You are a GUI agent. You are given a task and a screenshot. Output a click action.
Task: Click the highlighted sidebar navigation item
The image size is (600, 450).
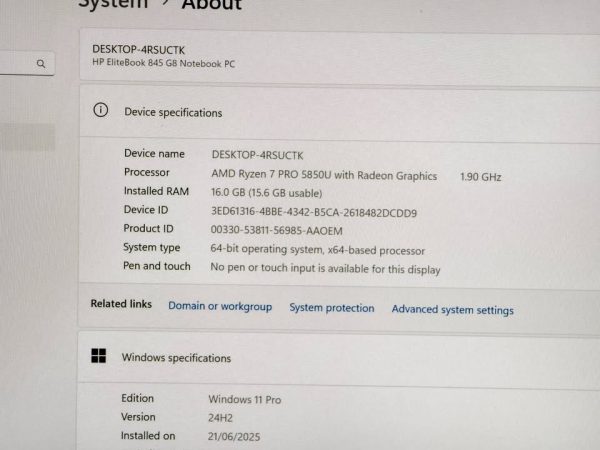(27, 137)
